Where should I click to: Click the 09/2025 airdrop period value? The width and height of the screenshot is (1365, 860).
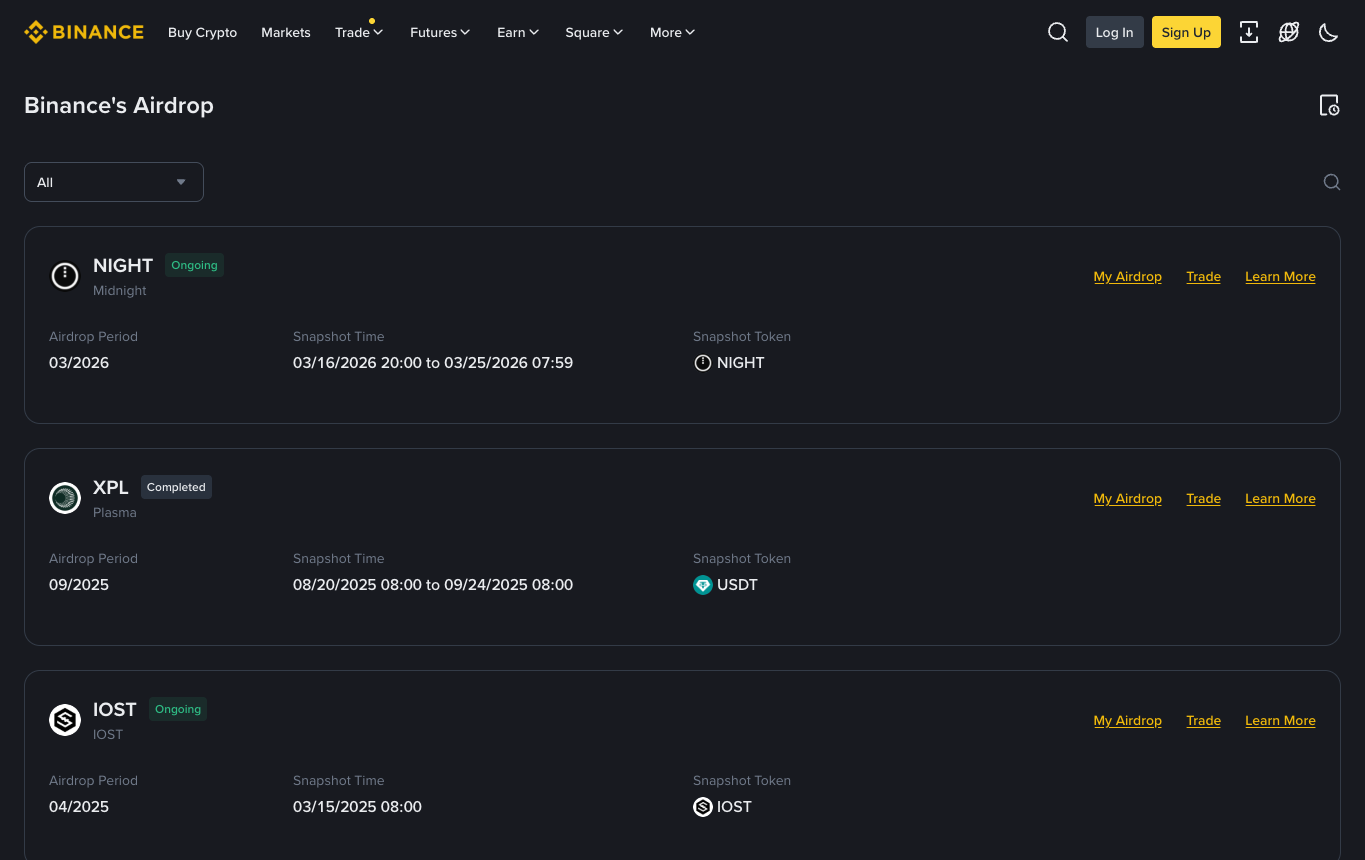pyautogui.click(x=79, y=585)
